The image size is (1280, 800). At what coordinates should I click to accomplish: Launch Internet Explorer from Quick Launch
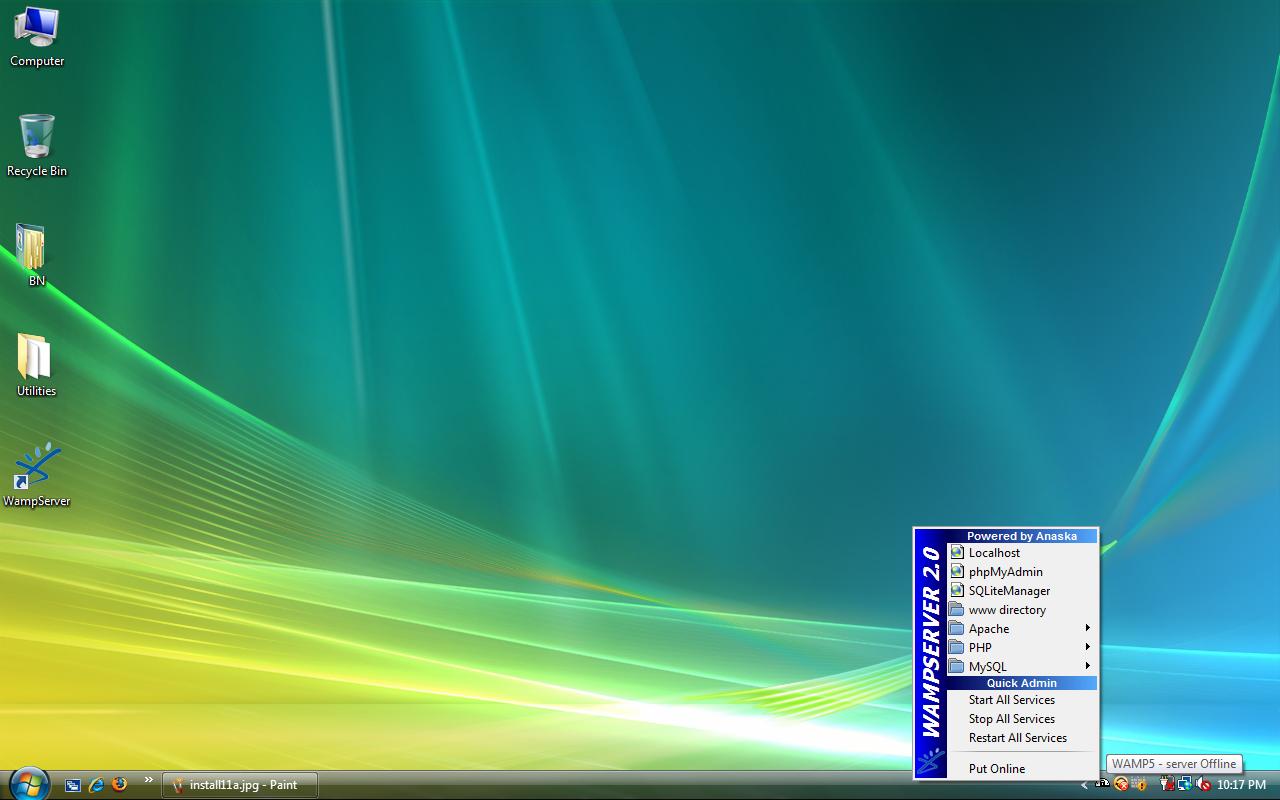pyautogui.click(x=96, y=785)
